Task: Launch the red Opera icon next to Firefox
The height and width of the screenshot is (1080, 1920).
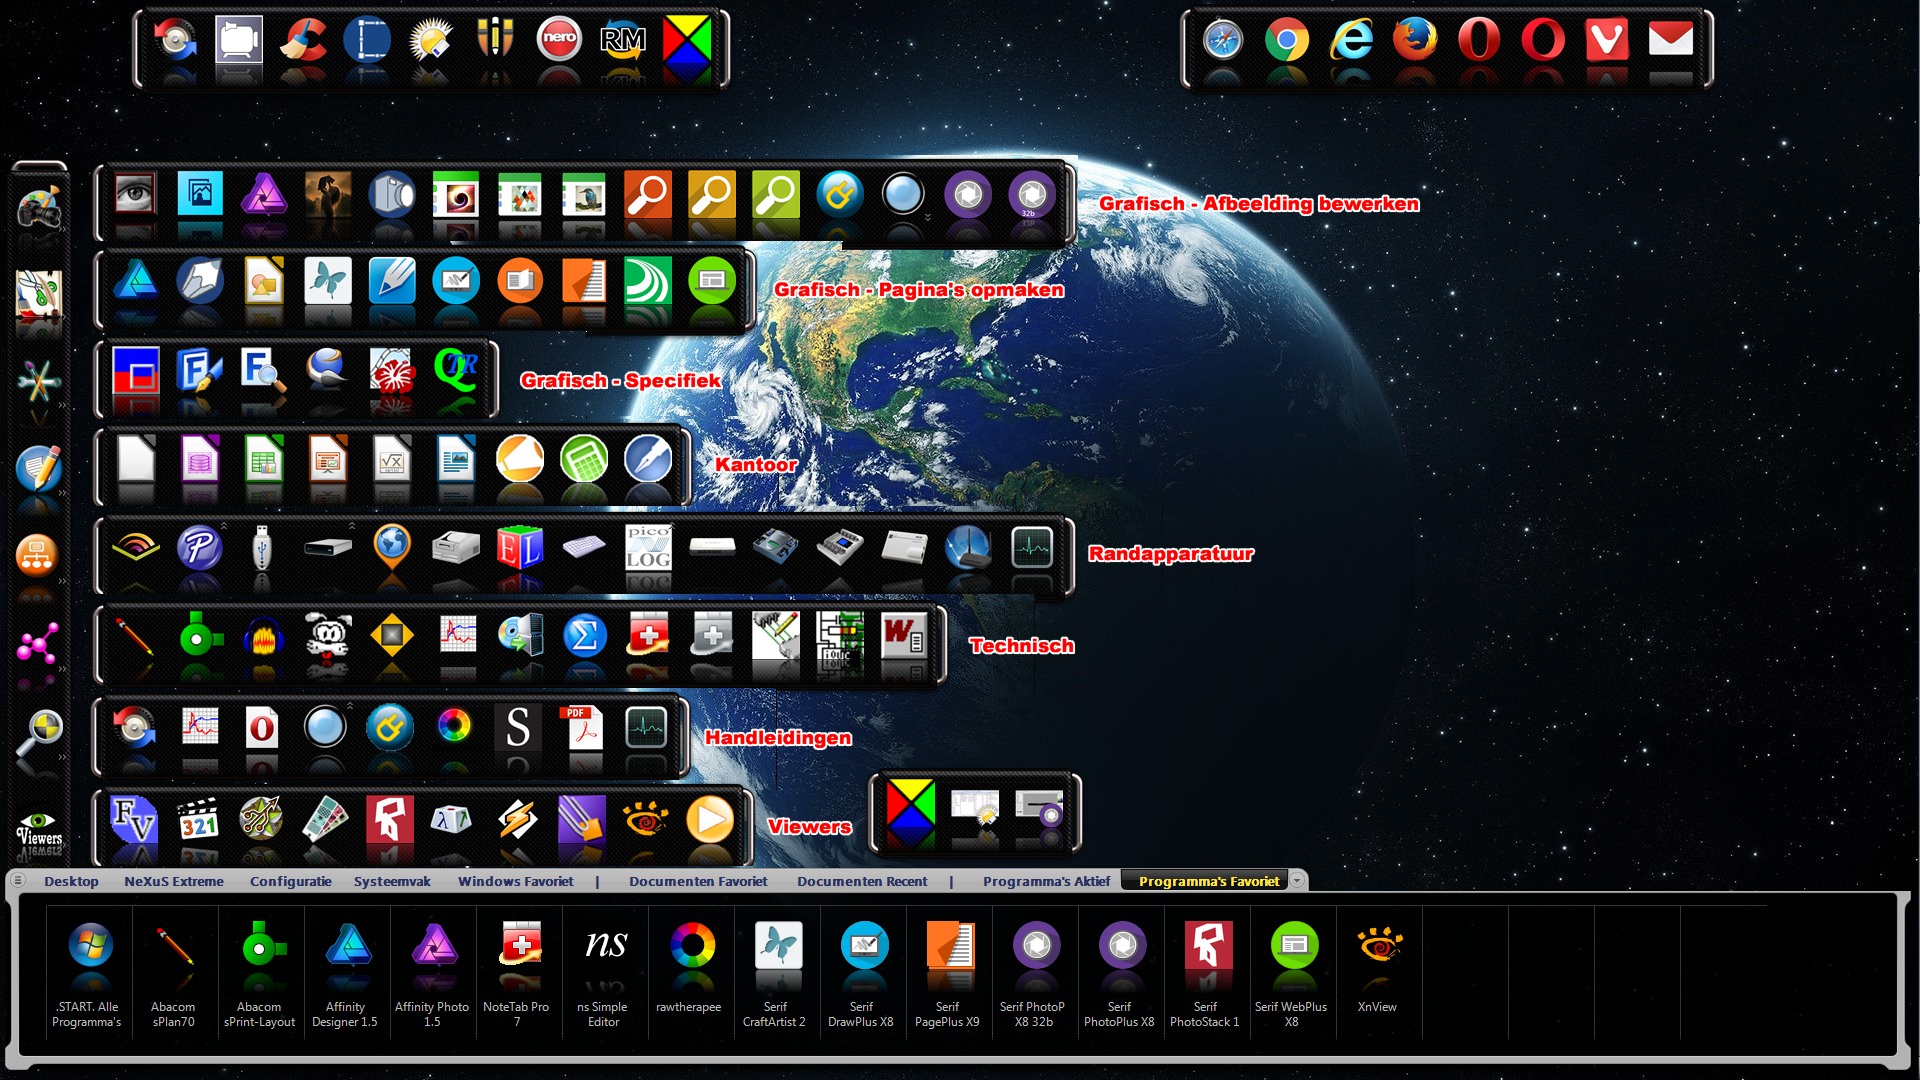Action: [1479, 41]
